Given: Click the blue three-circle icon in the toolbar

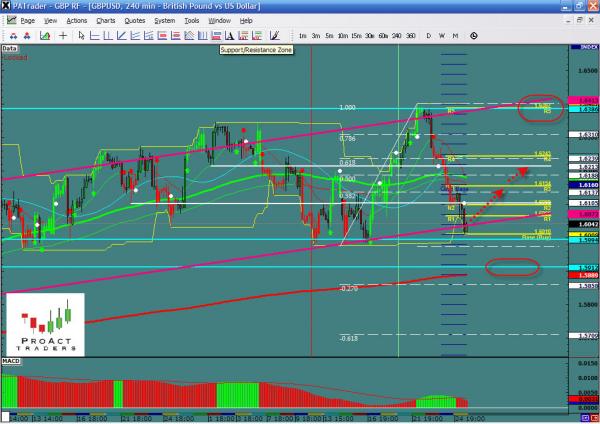Looking at the screenshot, I should (13, 36).
